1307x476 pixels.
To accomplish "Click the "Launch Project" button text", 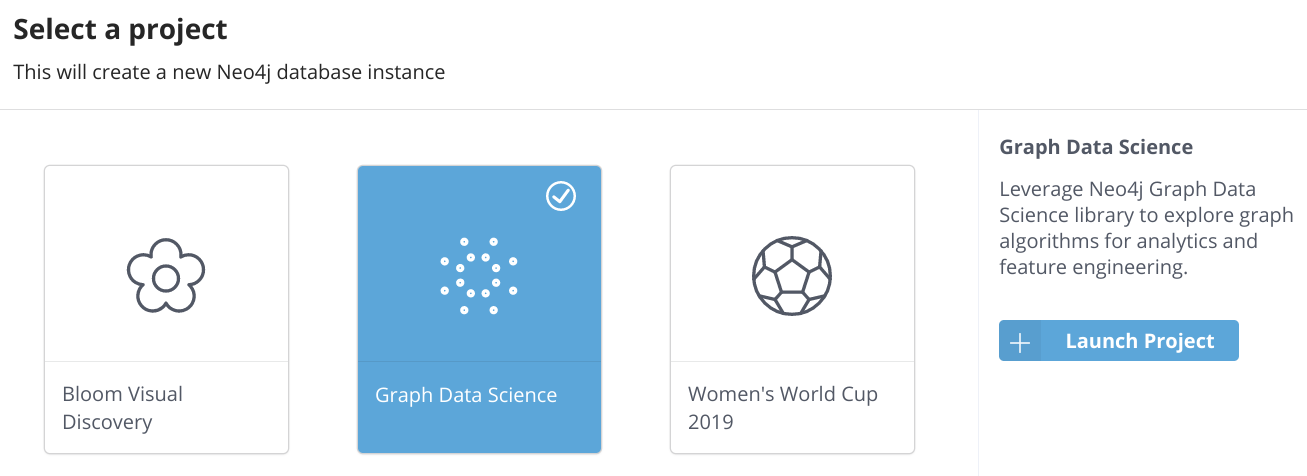I will [1140, 341].
